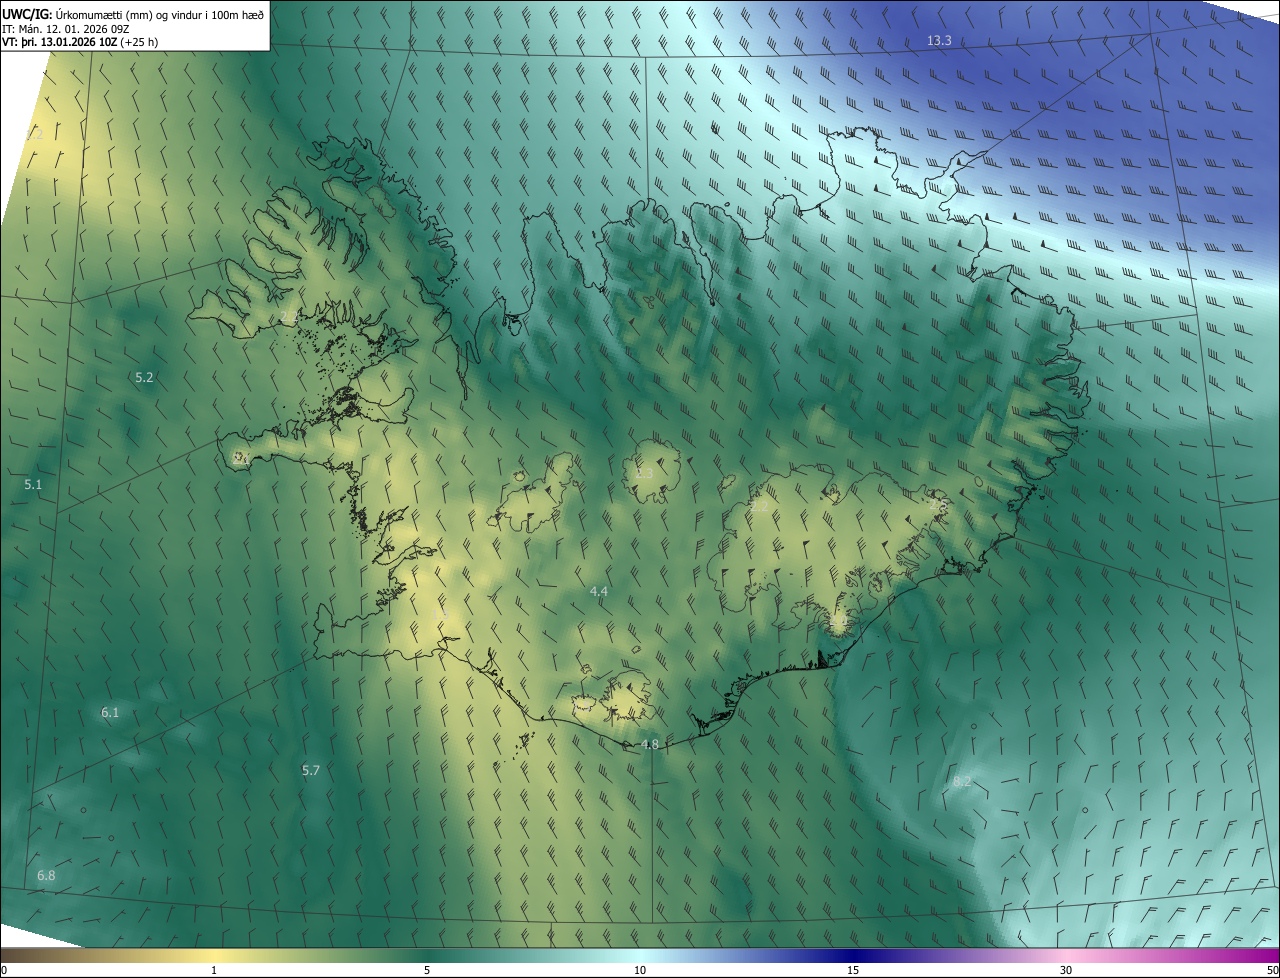The height and width of the screenshot is (978, 1280).
Task: Click the 'IT: Mán. 12. 01. 2026 09Z' line
Action: (65, 28)
